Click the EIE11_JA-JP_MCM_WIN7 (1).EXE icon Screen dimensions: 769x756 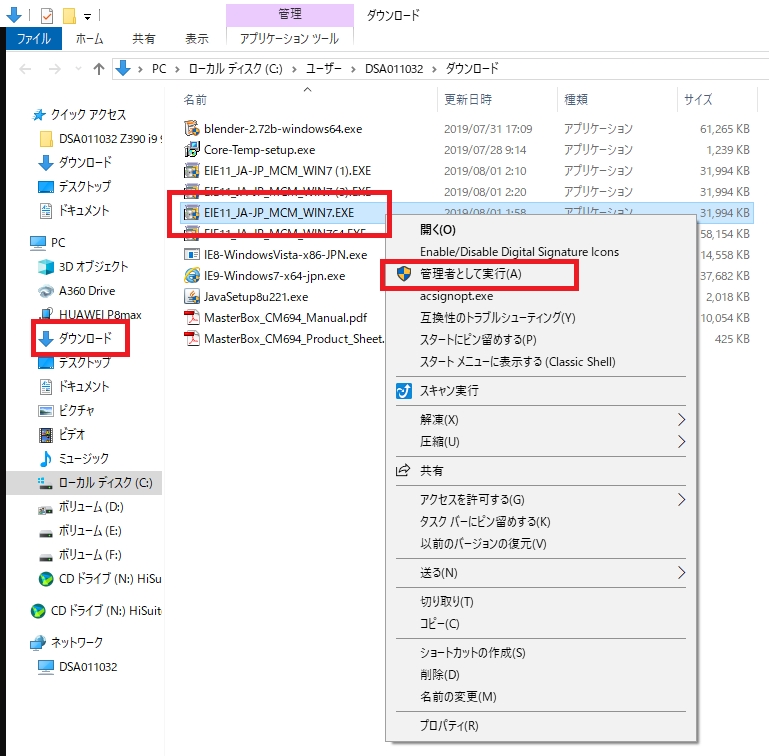[191, 171]
